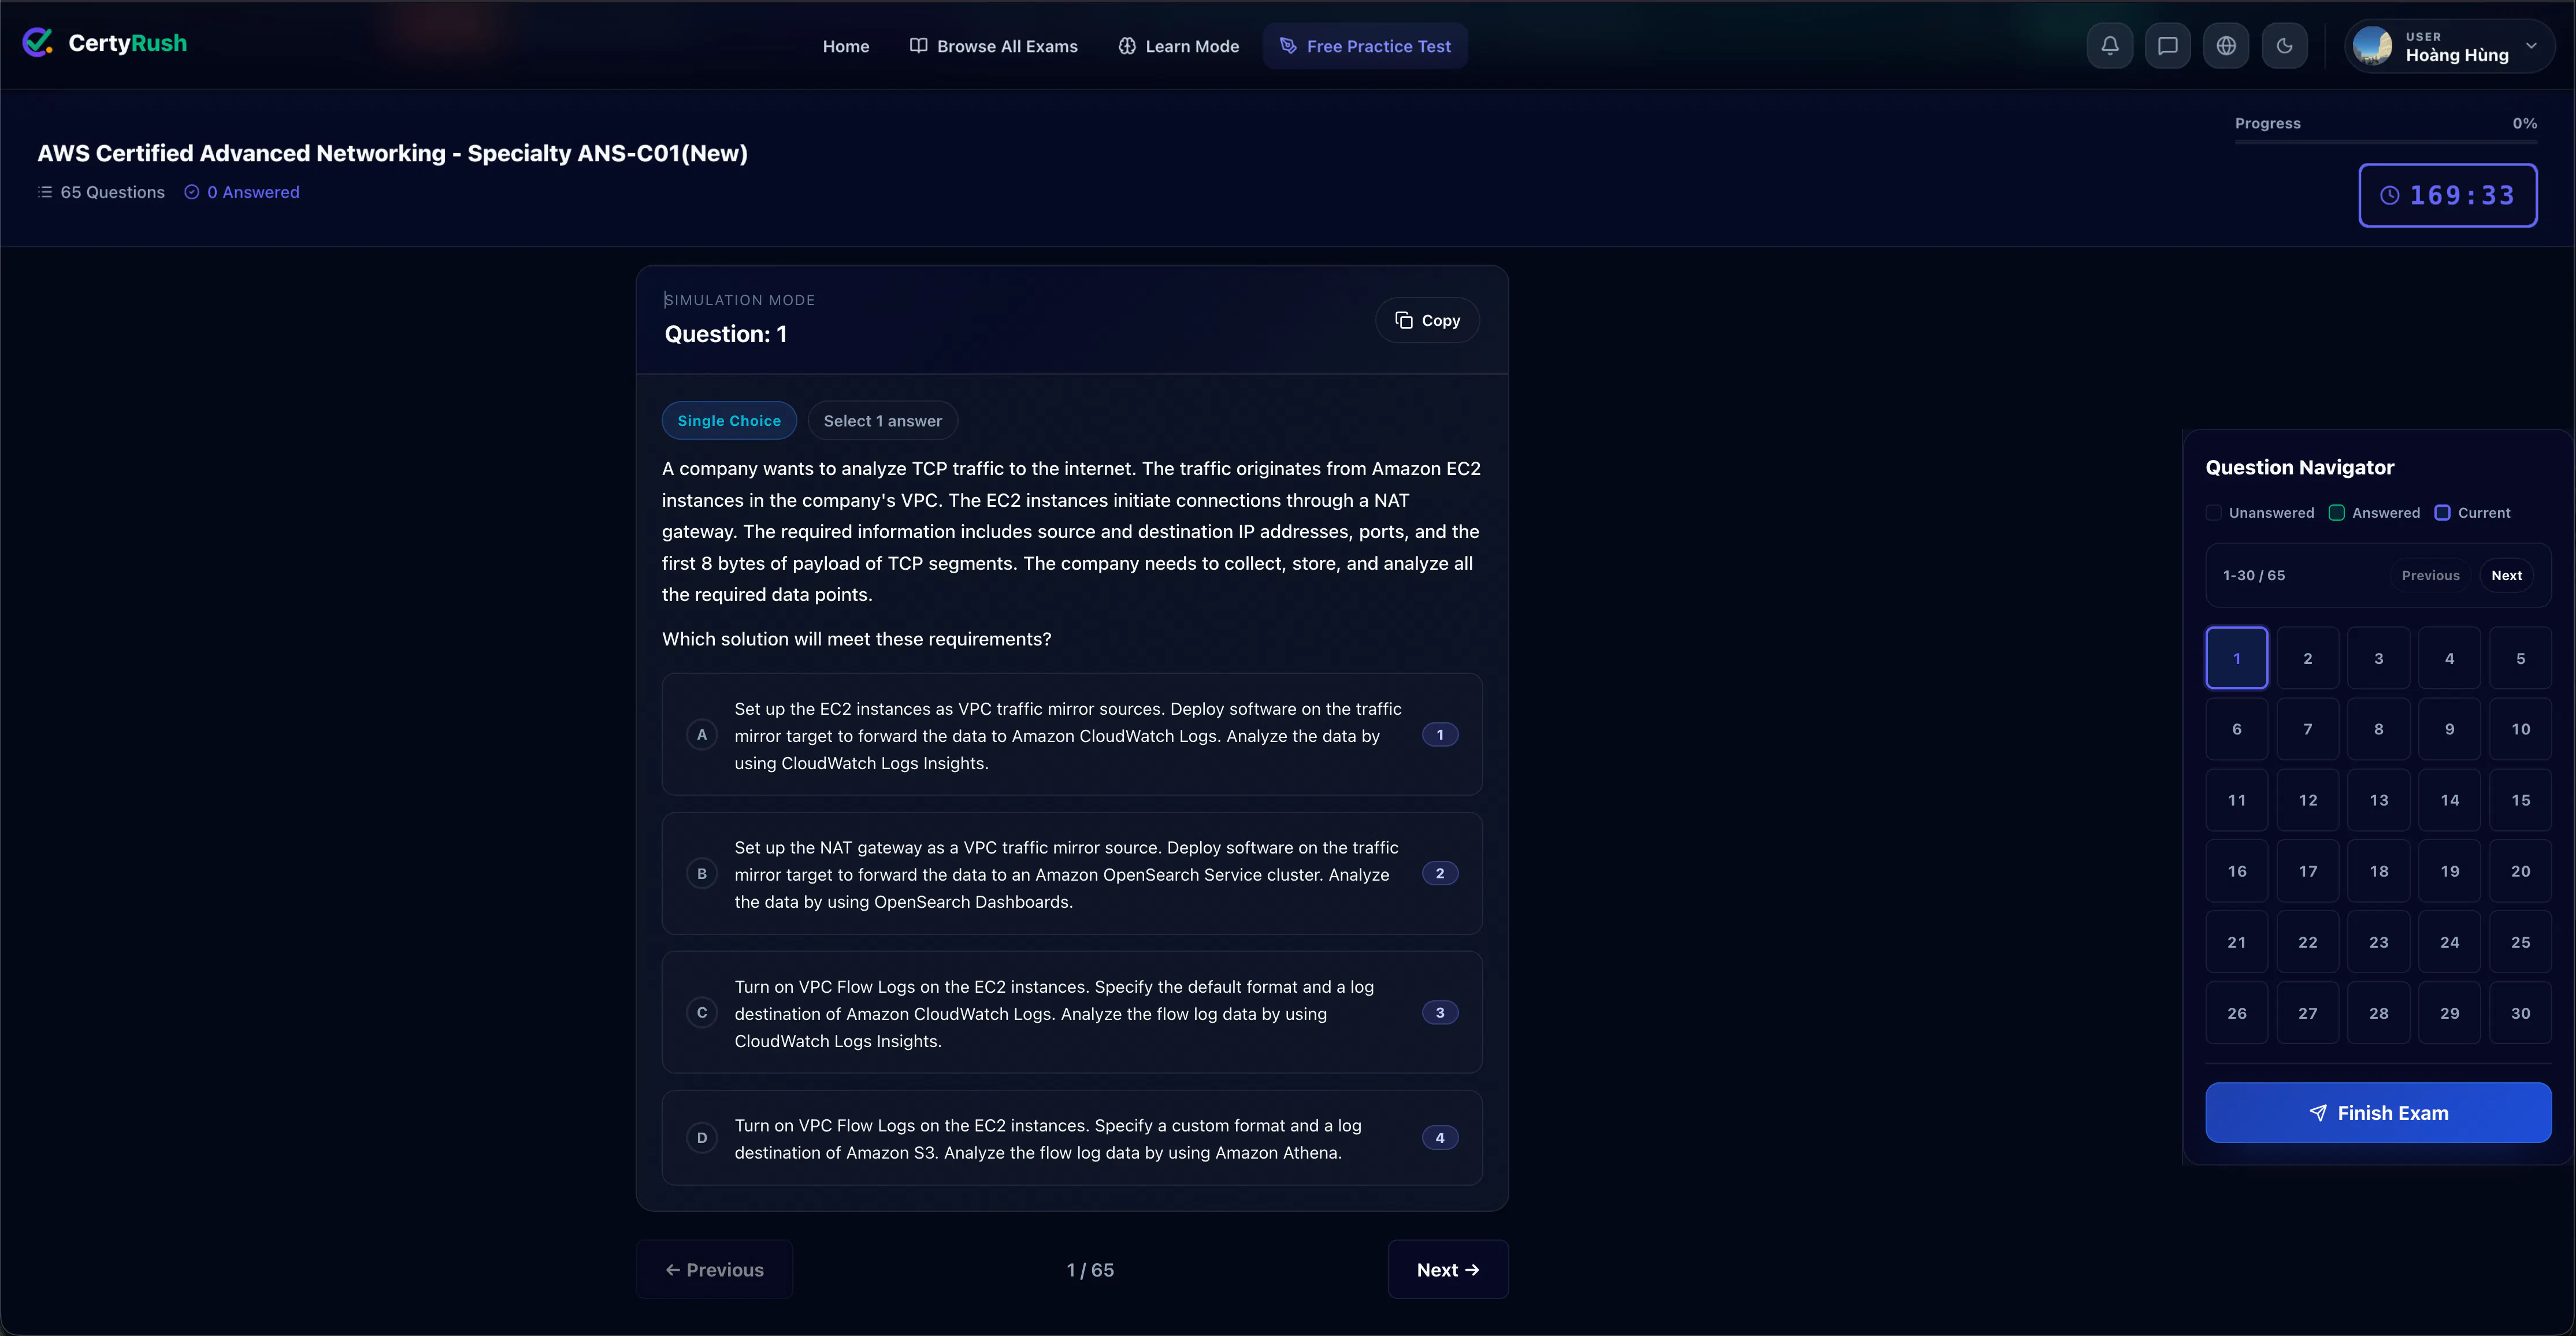Viewport: 2576px width, 1336px height.
Task: Click the user avatar picture
Action: 2372,46
